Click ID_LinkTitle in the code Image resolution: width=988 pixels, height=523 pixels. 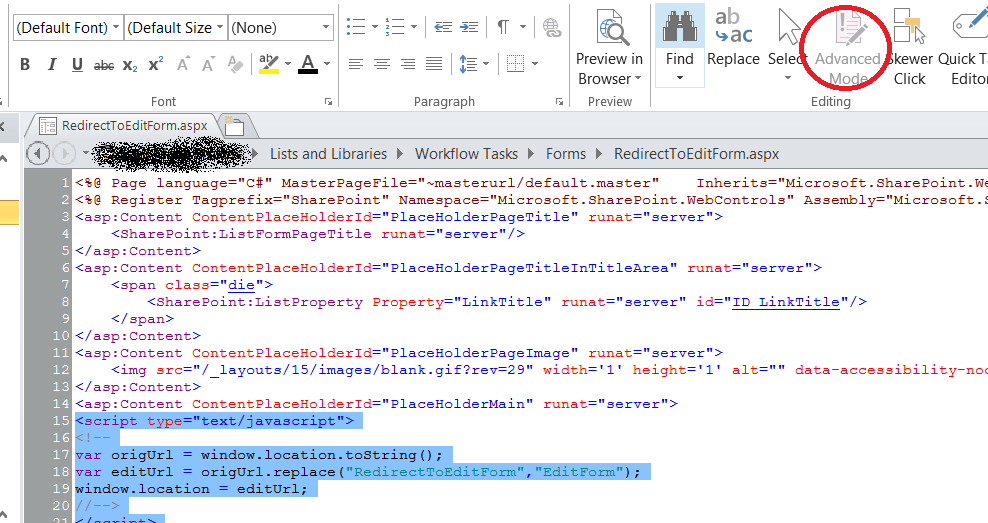click(x=786, y=302)
